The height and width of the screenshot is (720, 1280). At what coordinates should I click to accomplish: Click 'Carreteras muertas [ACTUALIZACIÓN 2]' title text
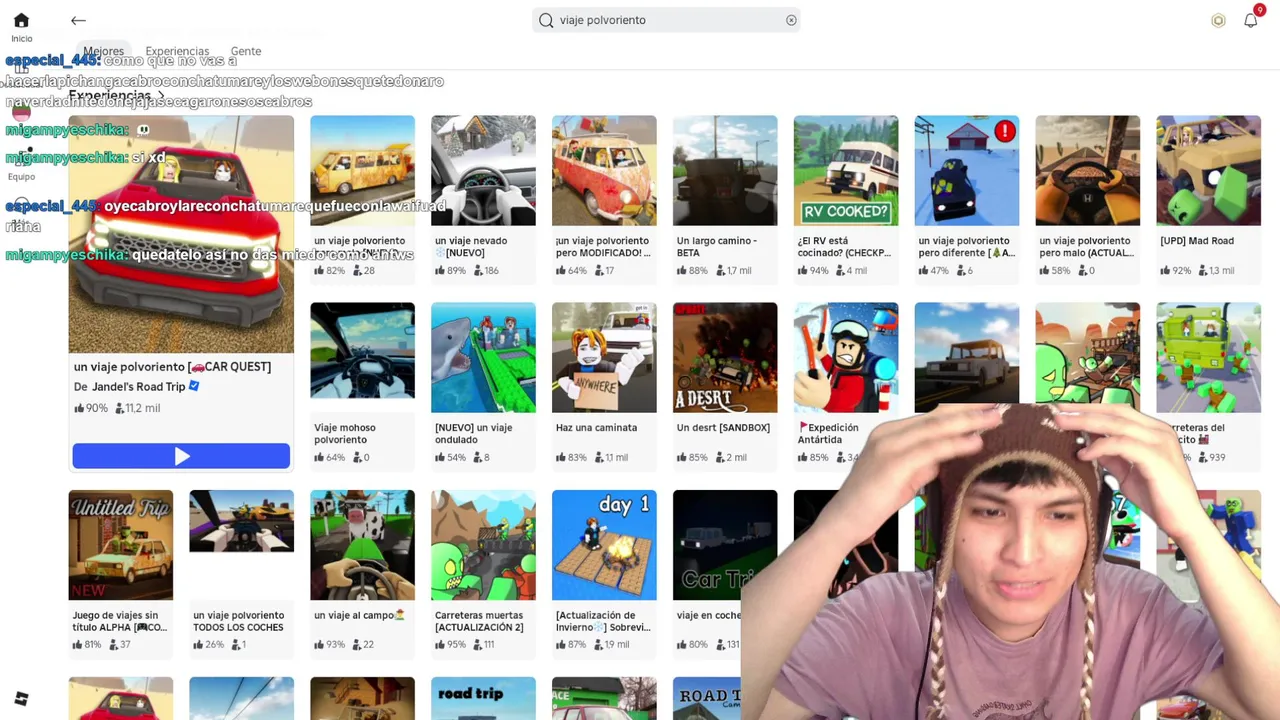pyautogui.click(x=479, y=622)
